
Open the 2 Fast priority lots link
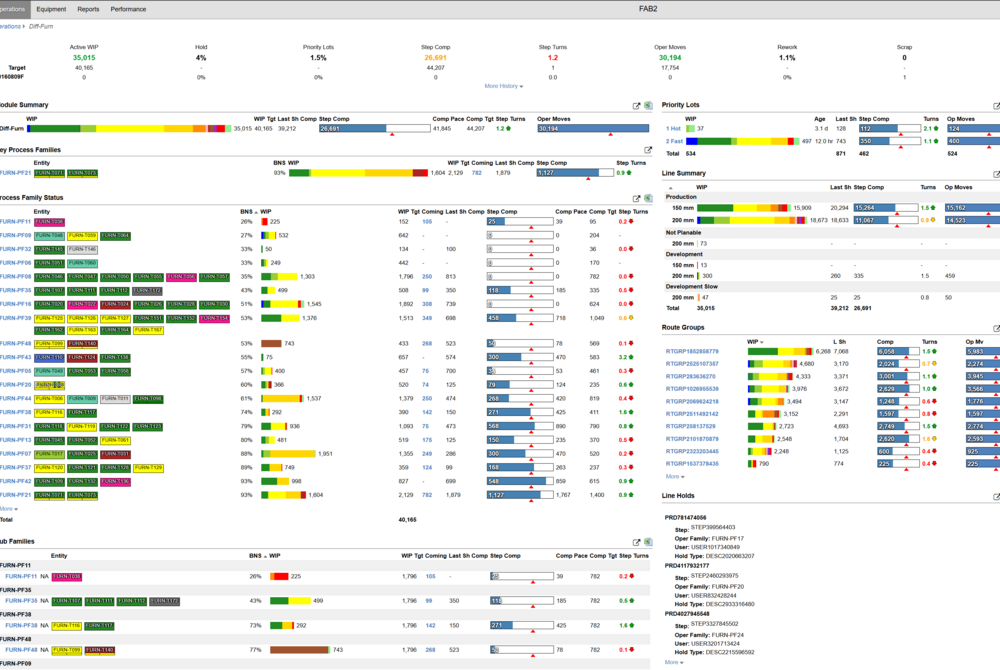[x=674, y=142]
